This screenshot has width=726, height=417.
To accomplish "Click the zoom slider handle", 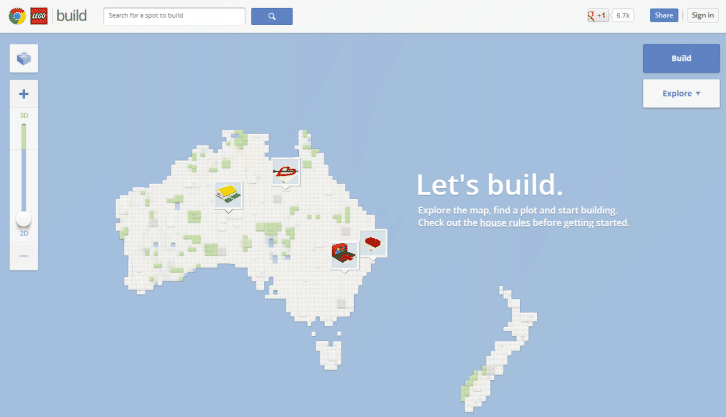I will click(24, 219).
